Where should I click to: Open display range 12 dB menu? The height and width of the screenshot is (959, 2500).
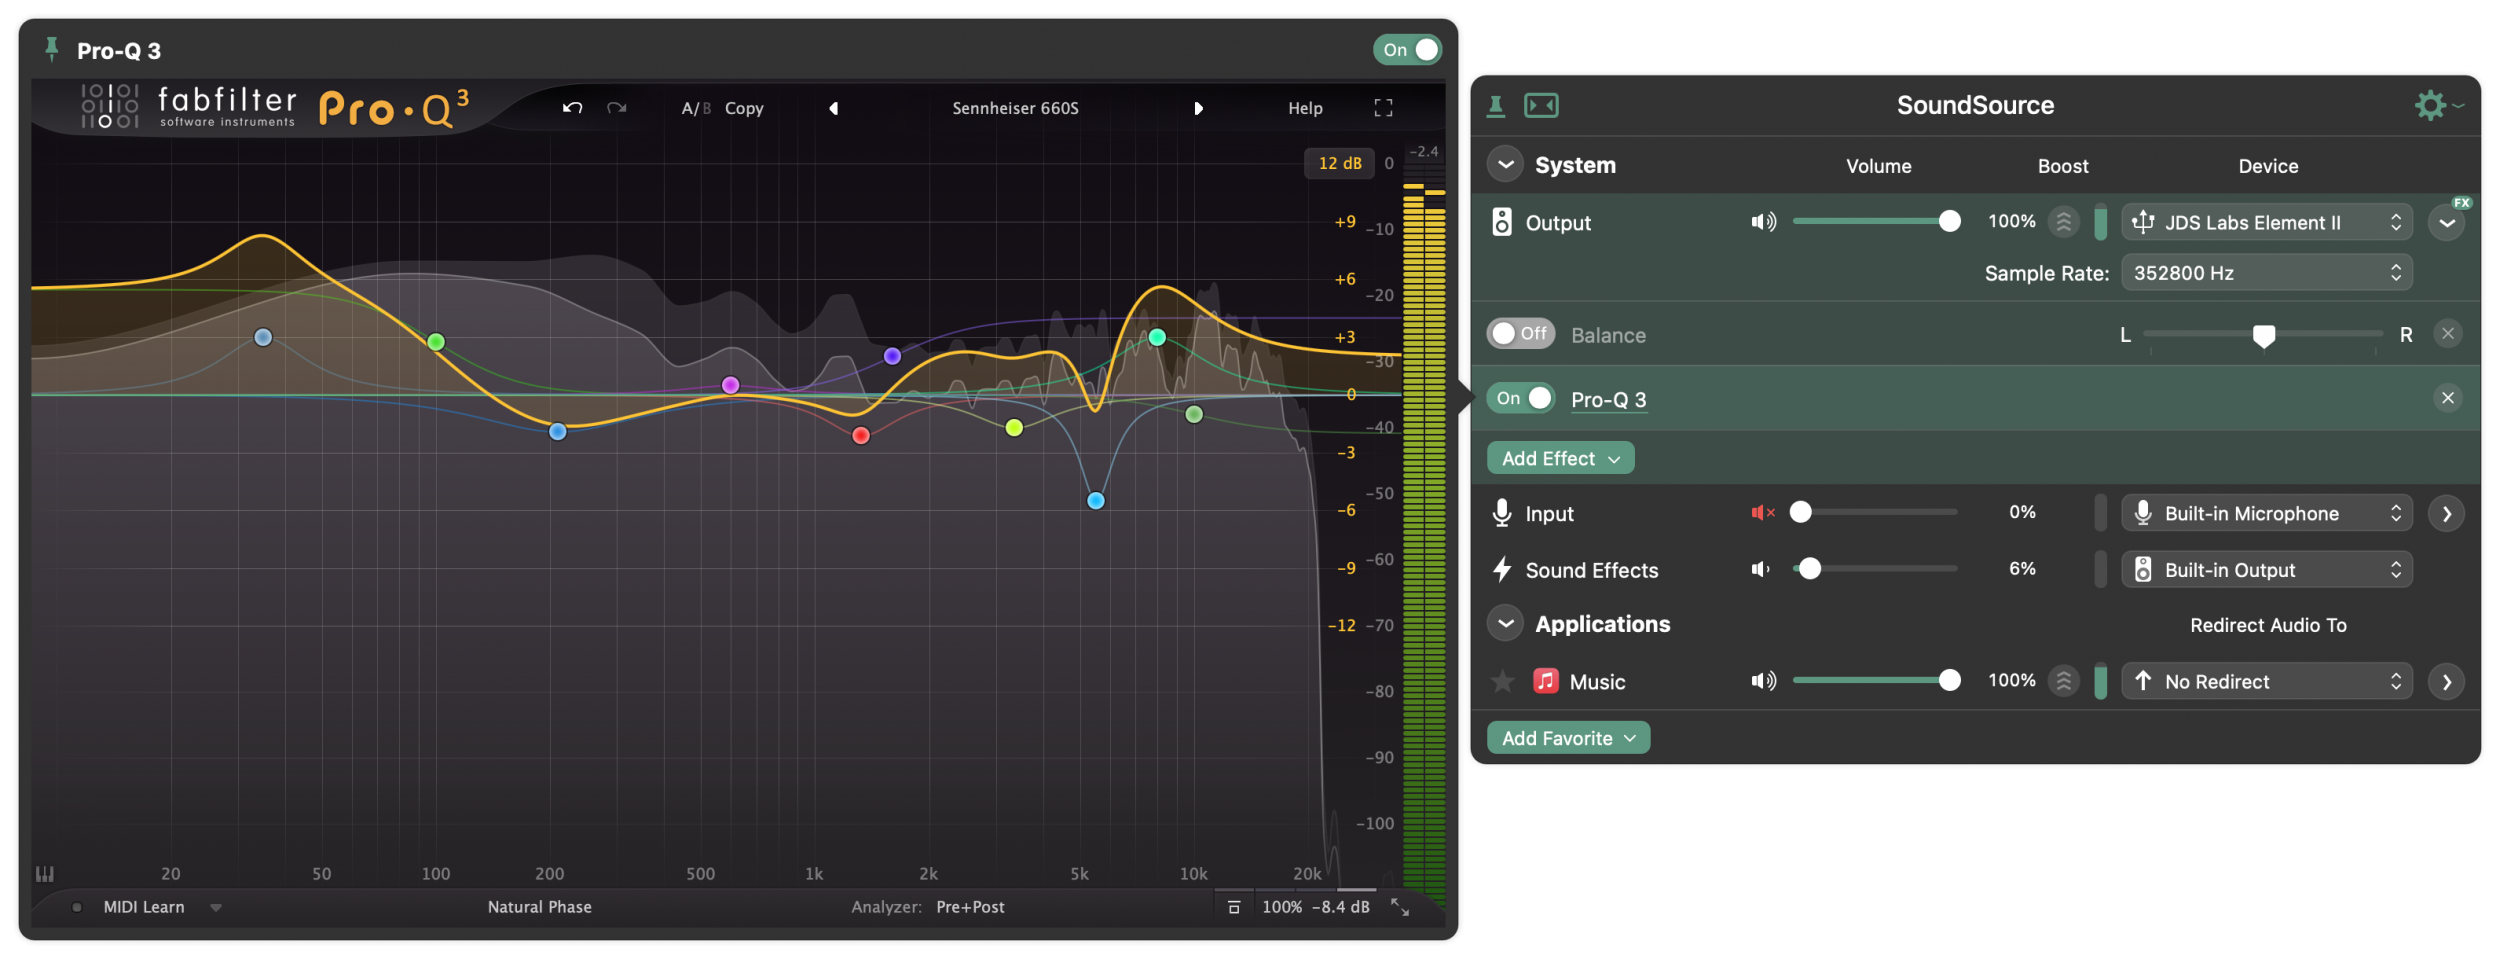click(1339, 163)
